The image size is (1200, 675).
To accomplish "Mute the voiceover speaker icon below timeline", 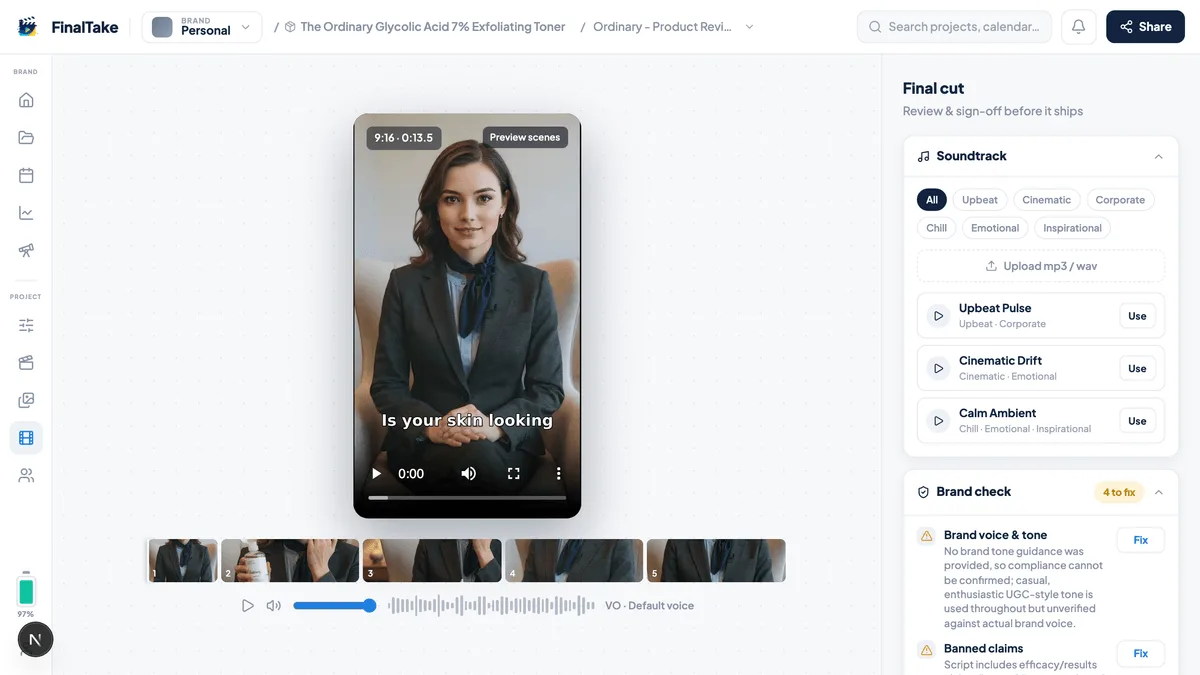I will (x=273, y=606).
